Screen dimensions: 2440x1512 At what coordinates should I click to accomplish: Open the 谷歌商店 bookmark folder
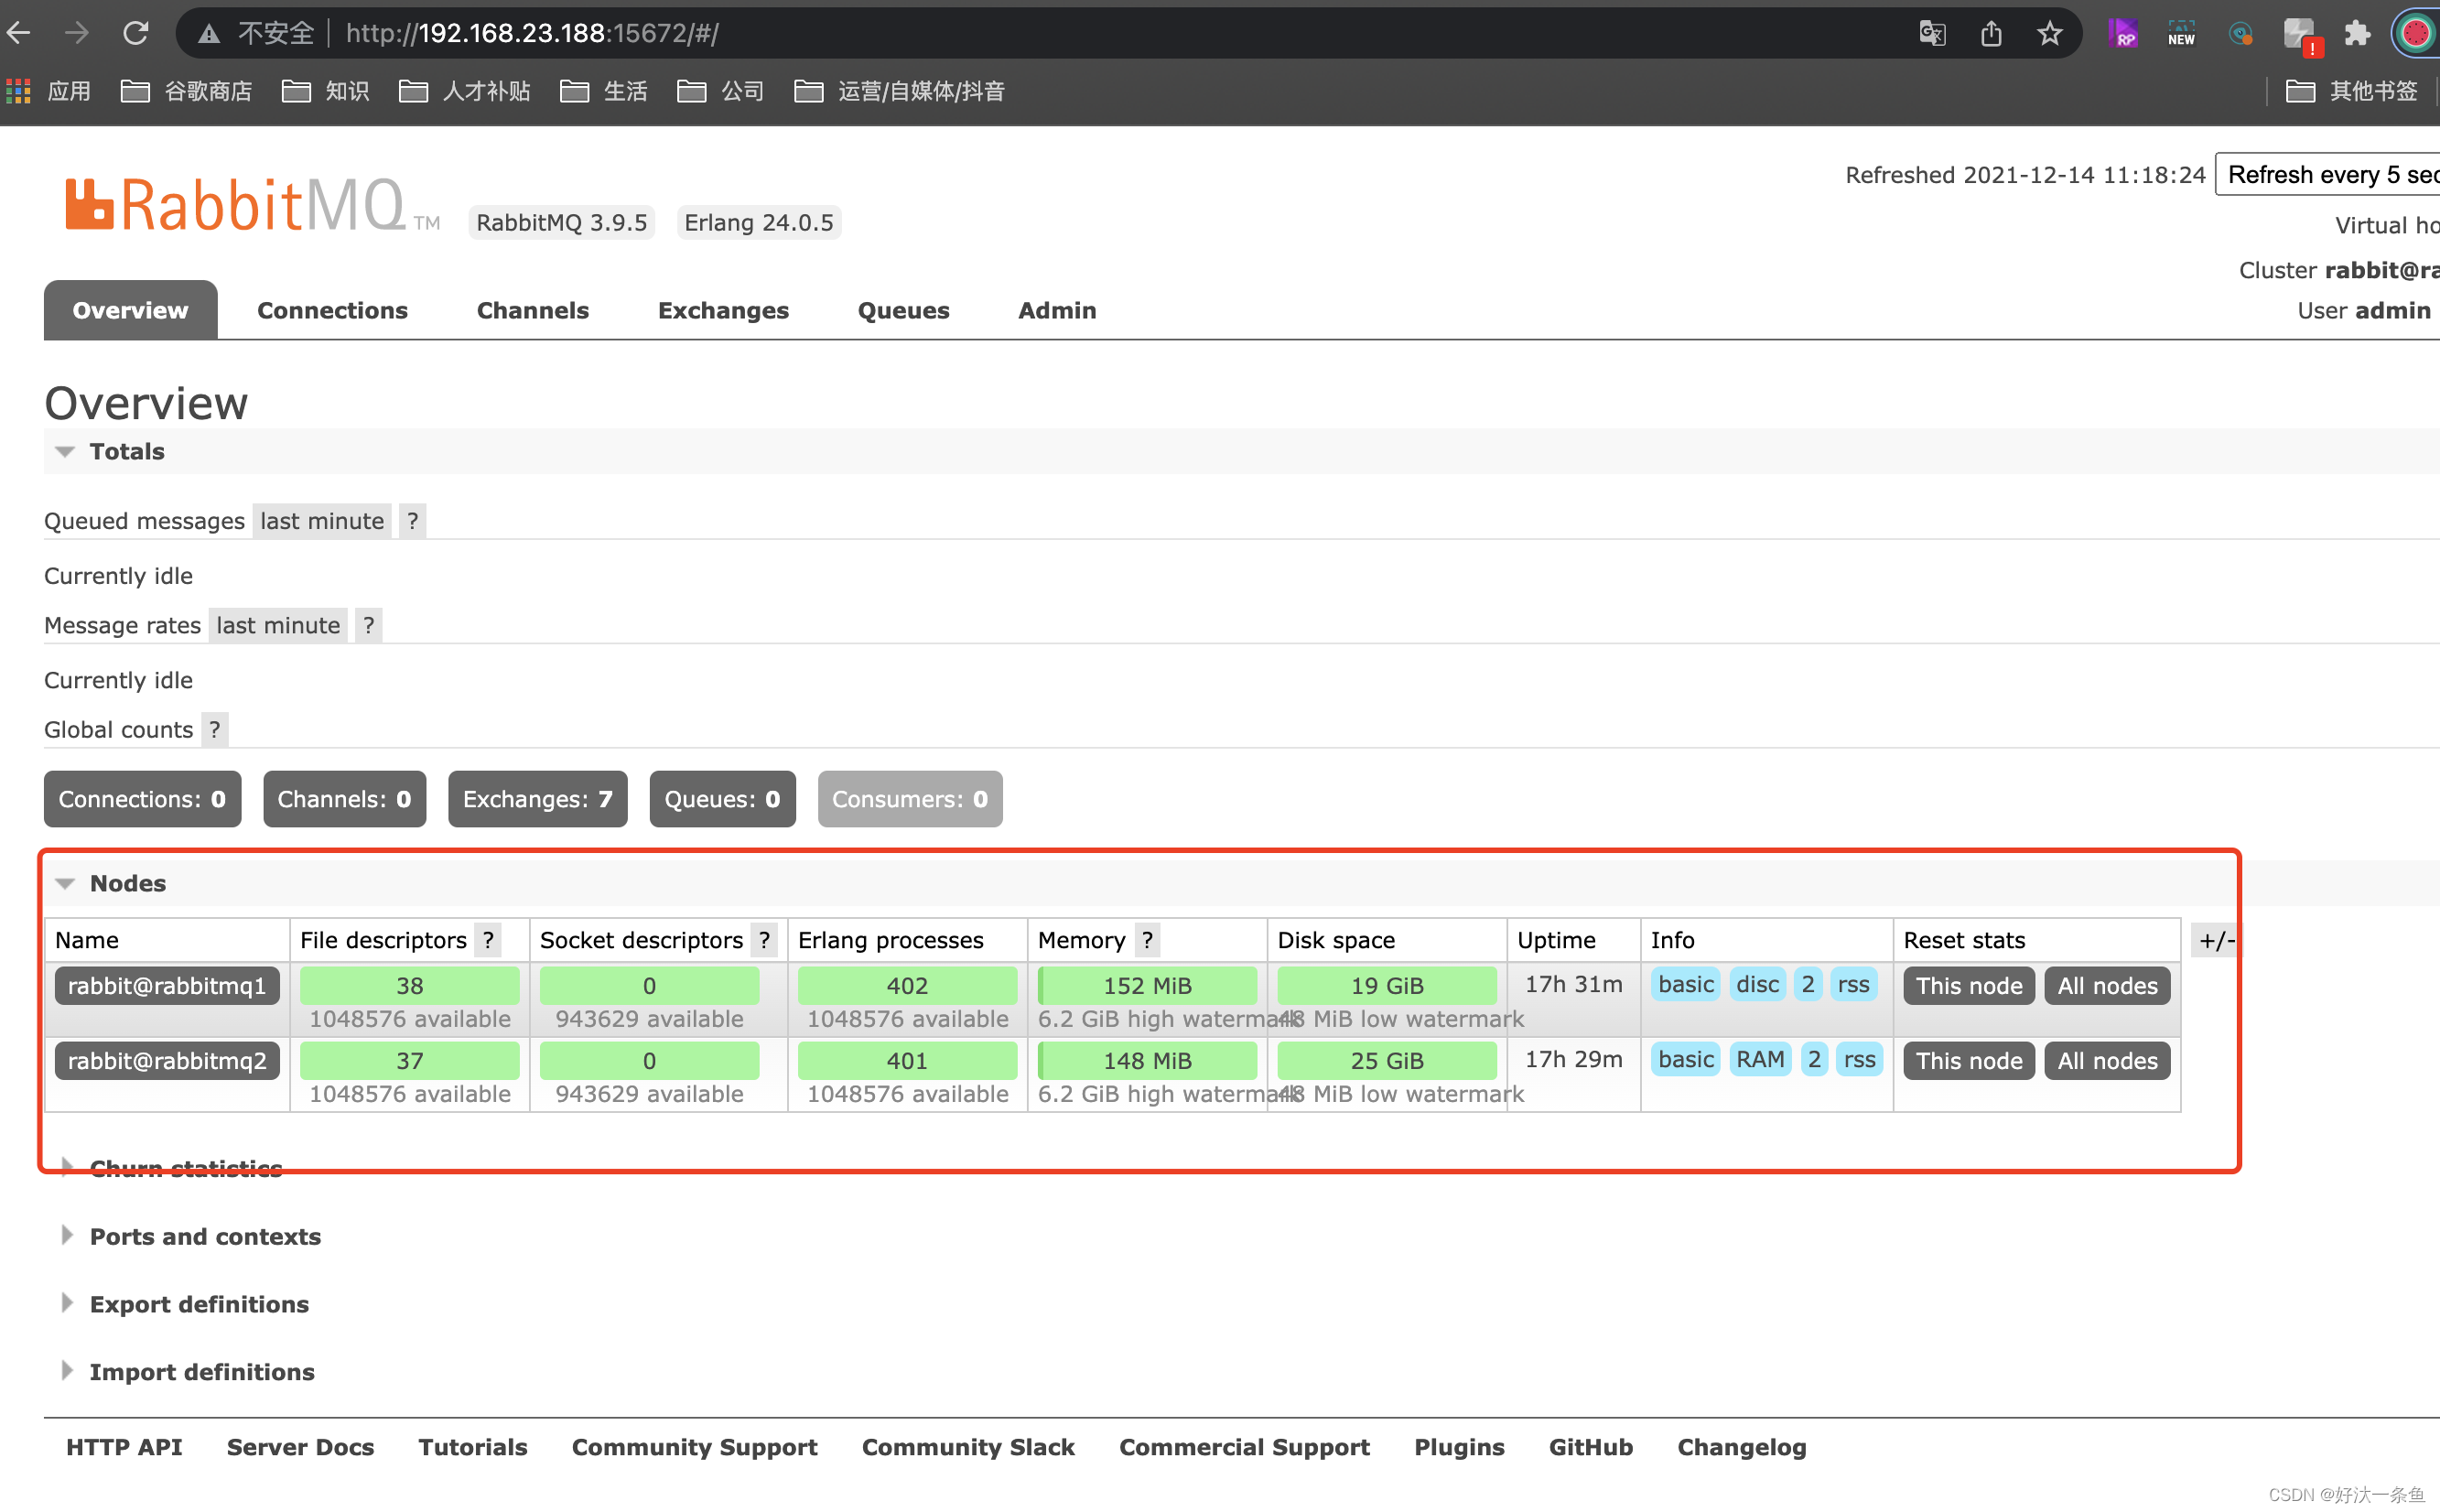click(186, 91)
